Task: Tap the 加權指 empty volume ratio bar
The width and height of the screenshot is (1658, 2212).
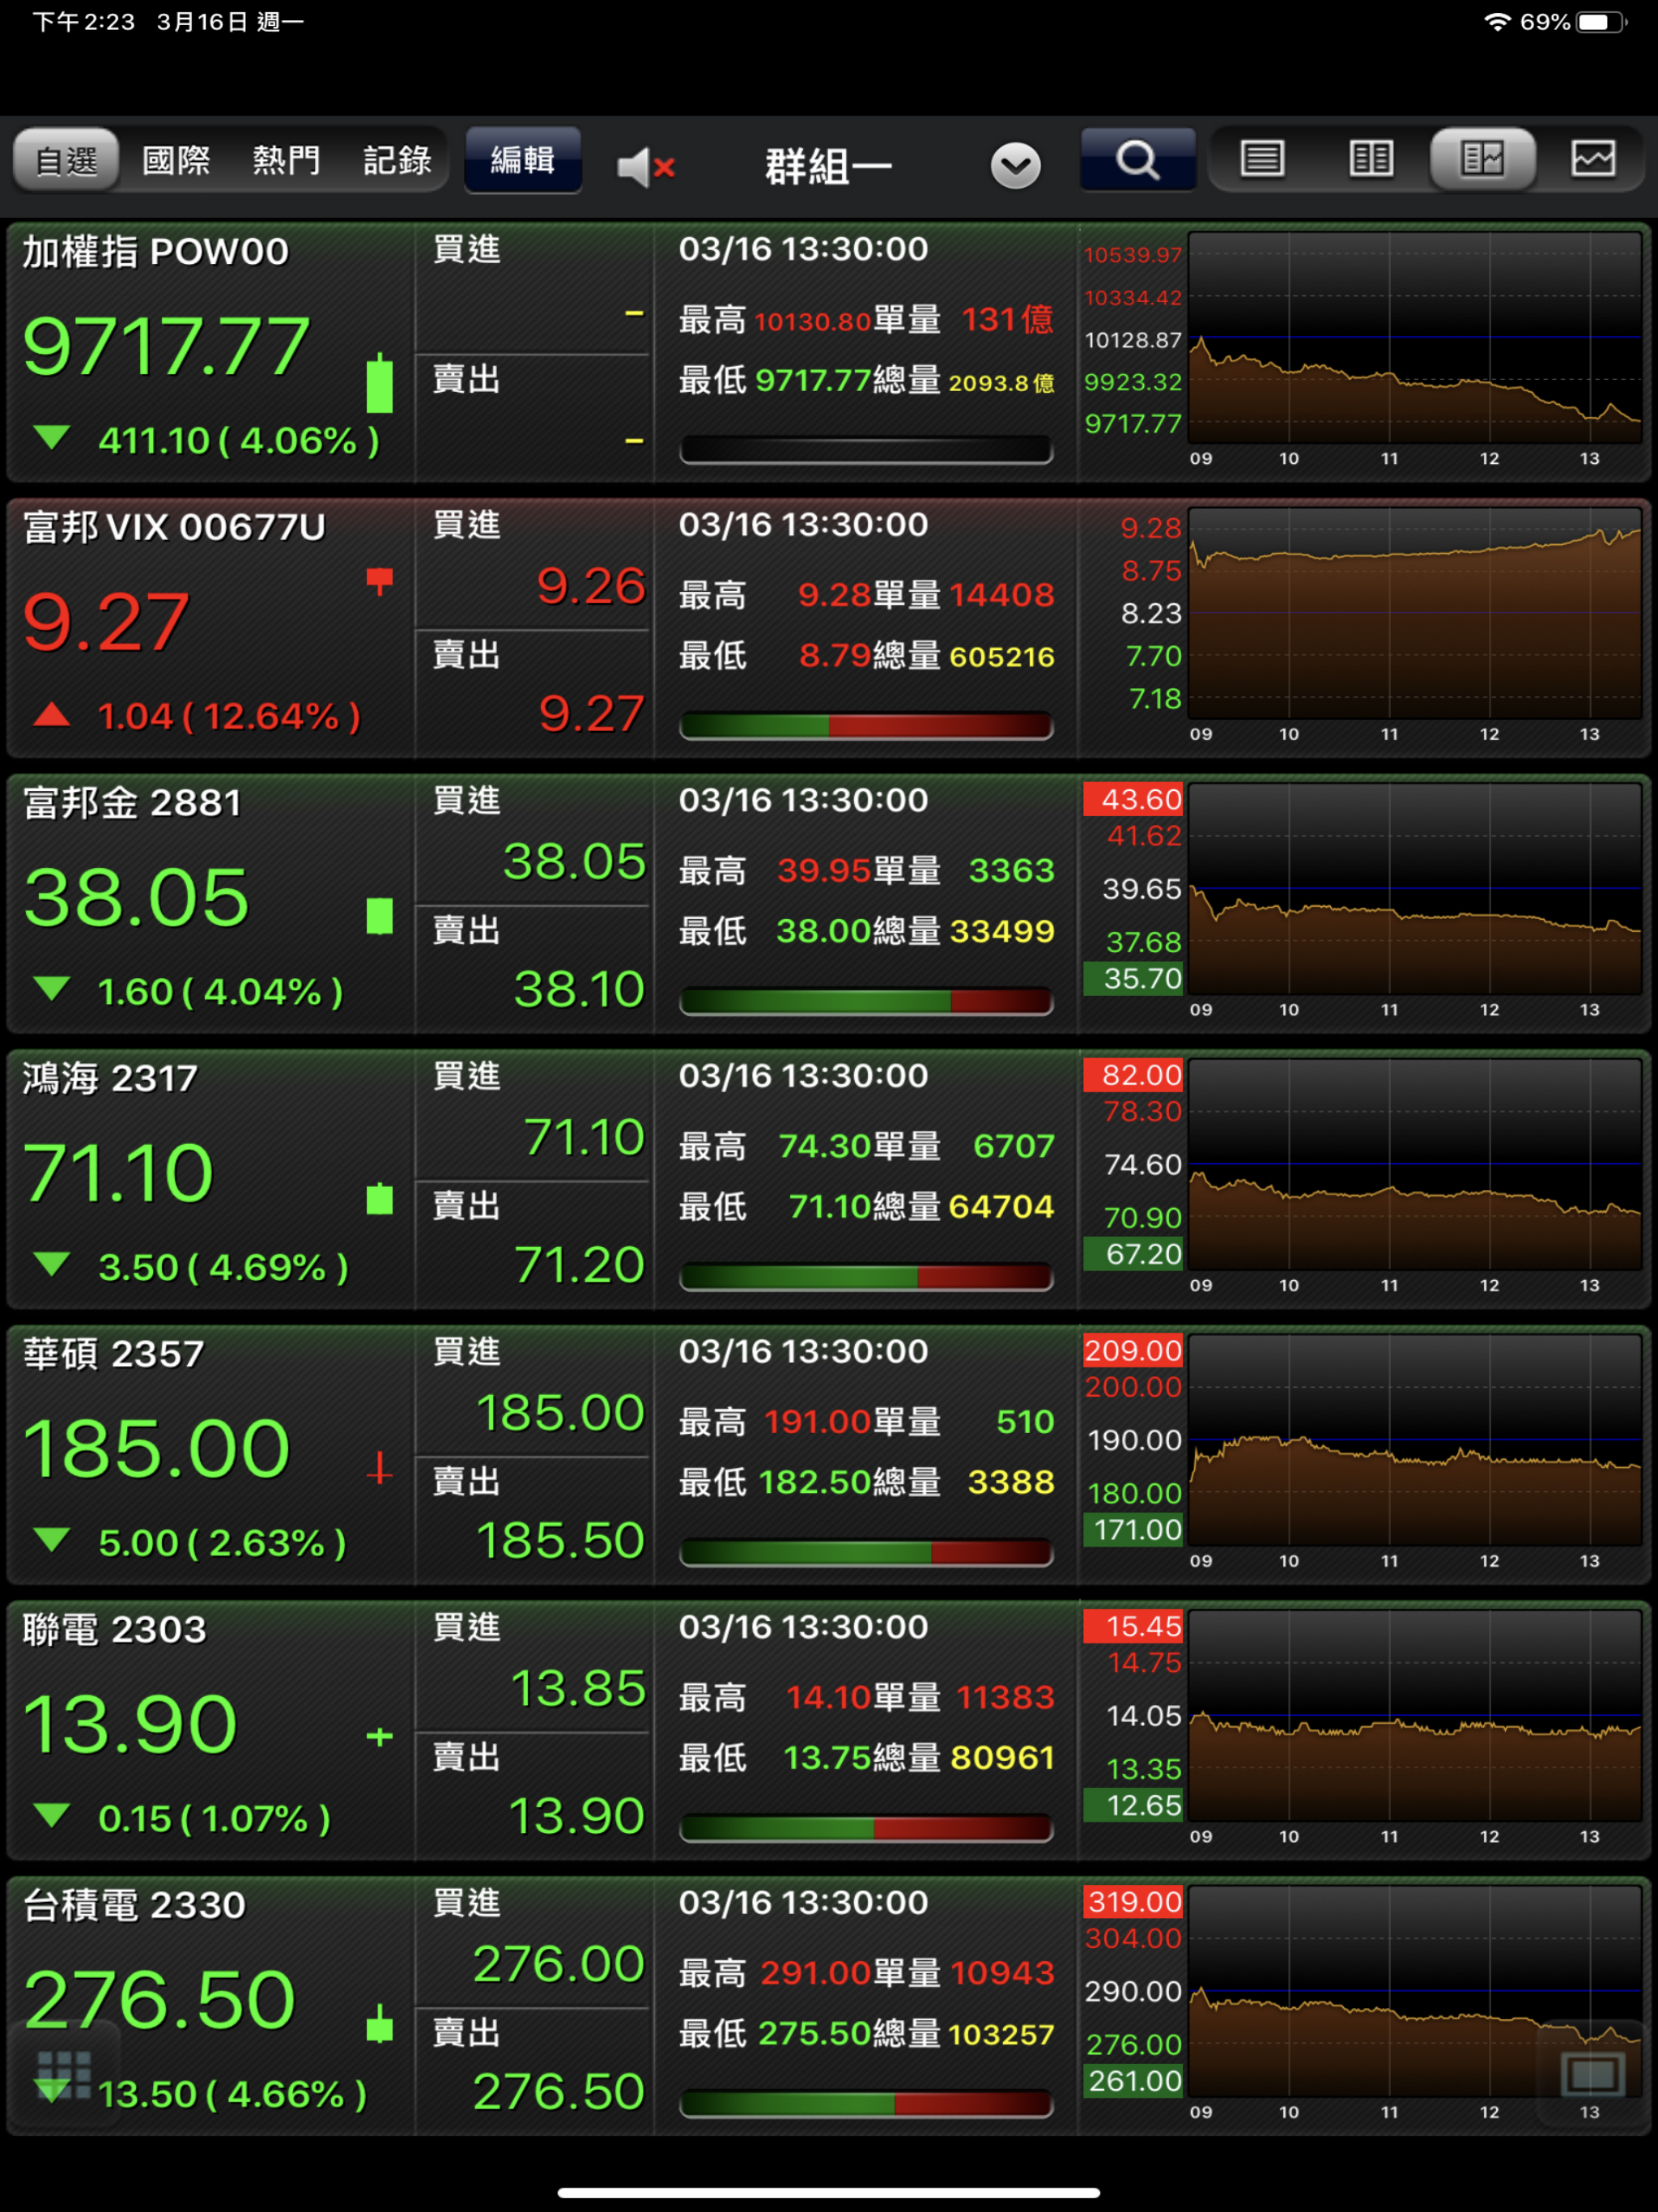Action: point(866,450)
